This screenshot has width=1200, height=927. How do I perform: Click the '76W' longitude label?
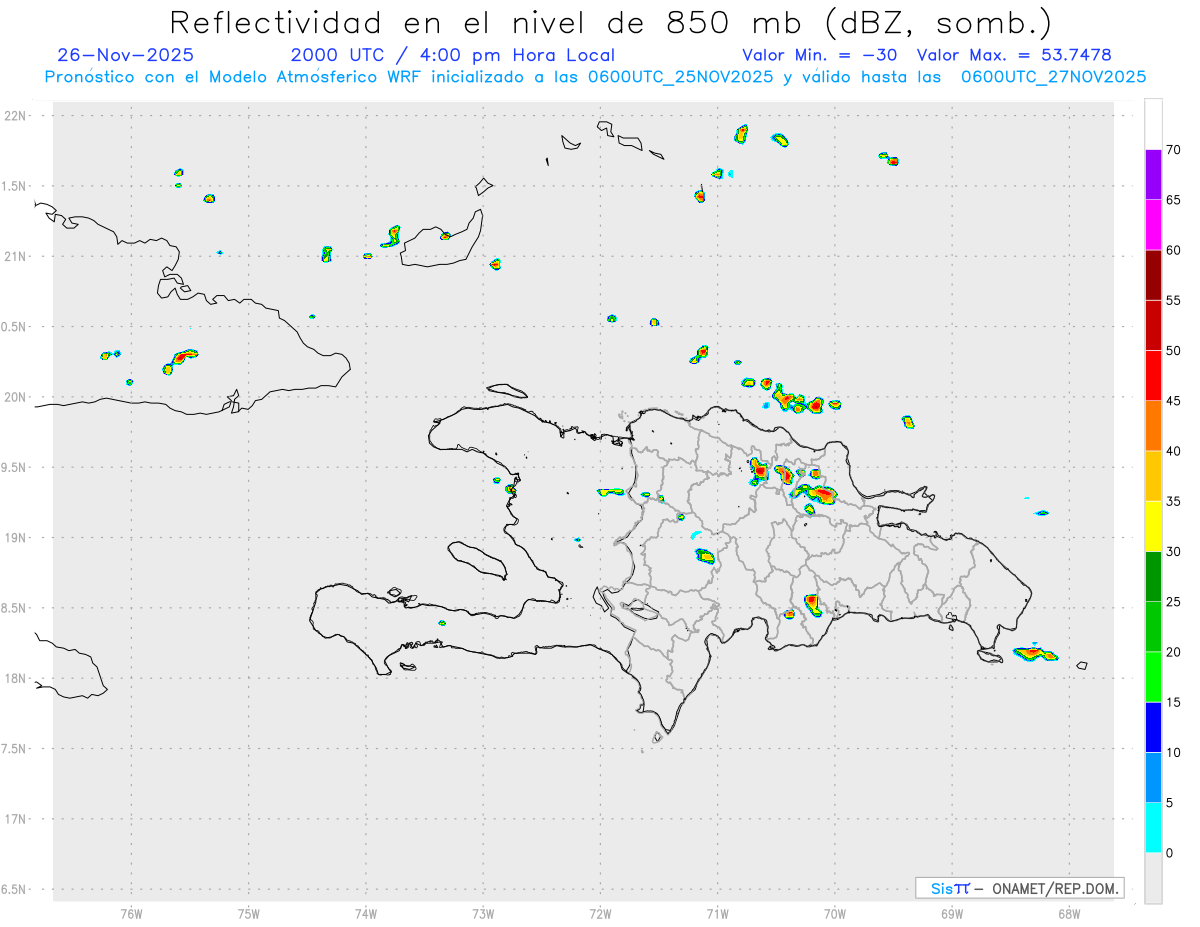tap(131, 913)
